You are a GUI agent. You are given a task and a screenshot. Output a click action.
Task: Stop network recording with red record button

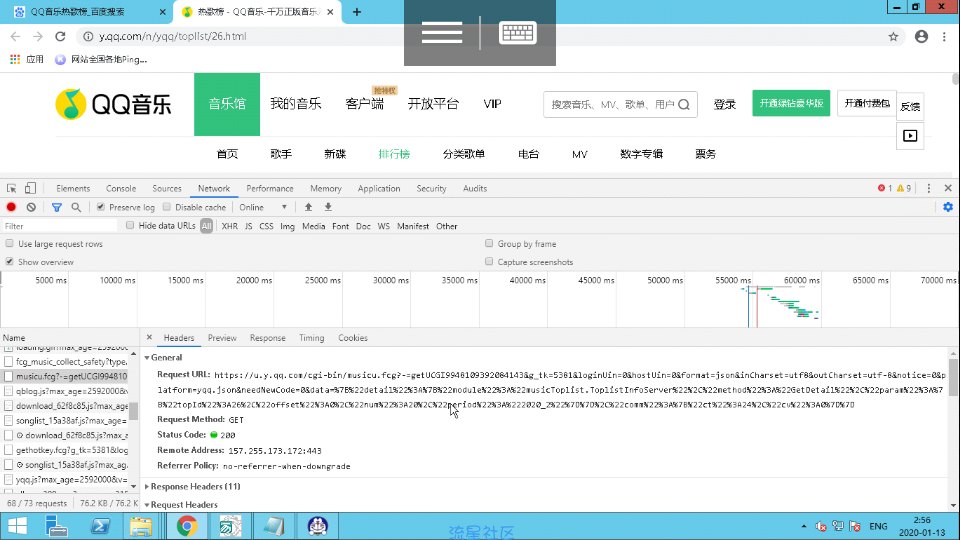(x=11, y=208)
